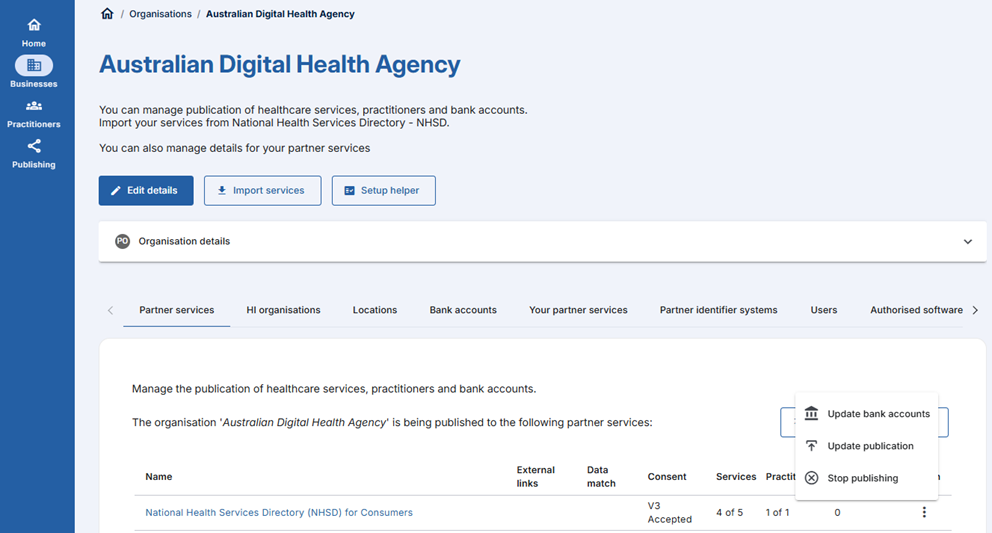Click the Name column header
The image size is (992, 533).
[x=159, y=477]
